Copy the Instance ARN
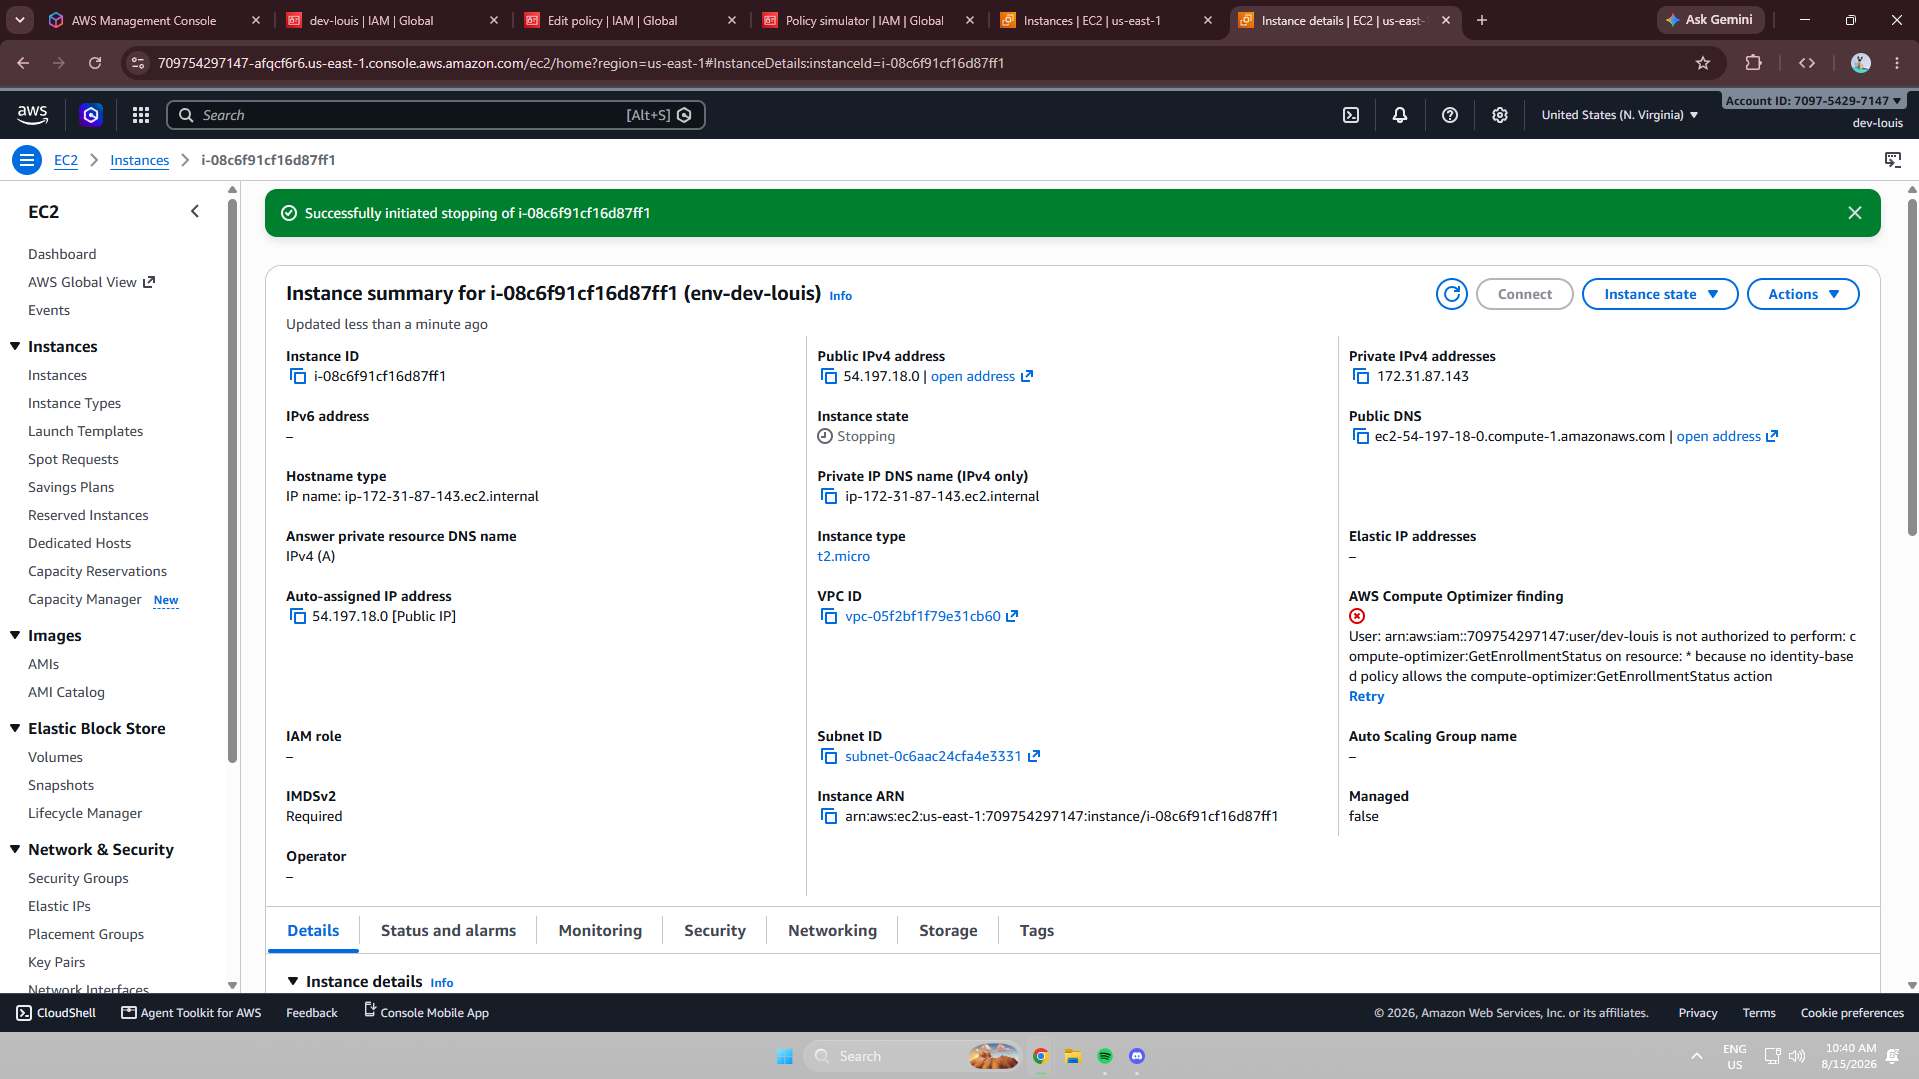 point(829,817)
